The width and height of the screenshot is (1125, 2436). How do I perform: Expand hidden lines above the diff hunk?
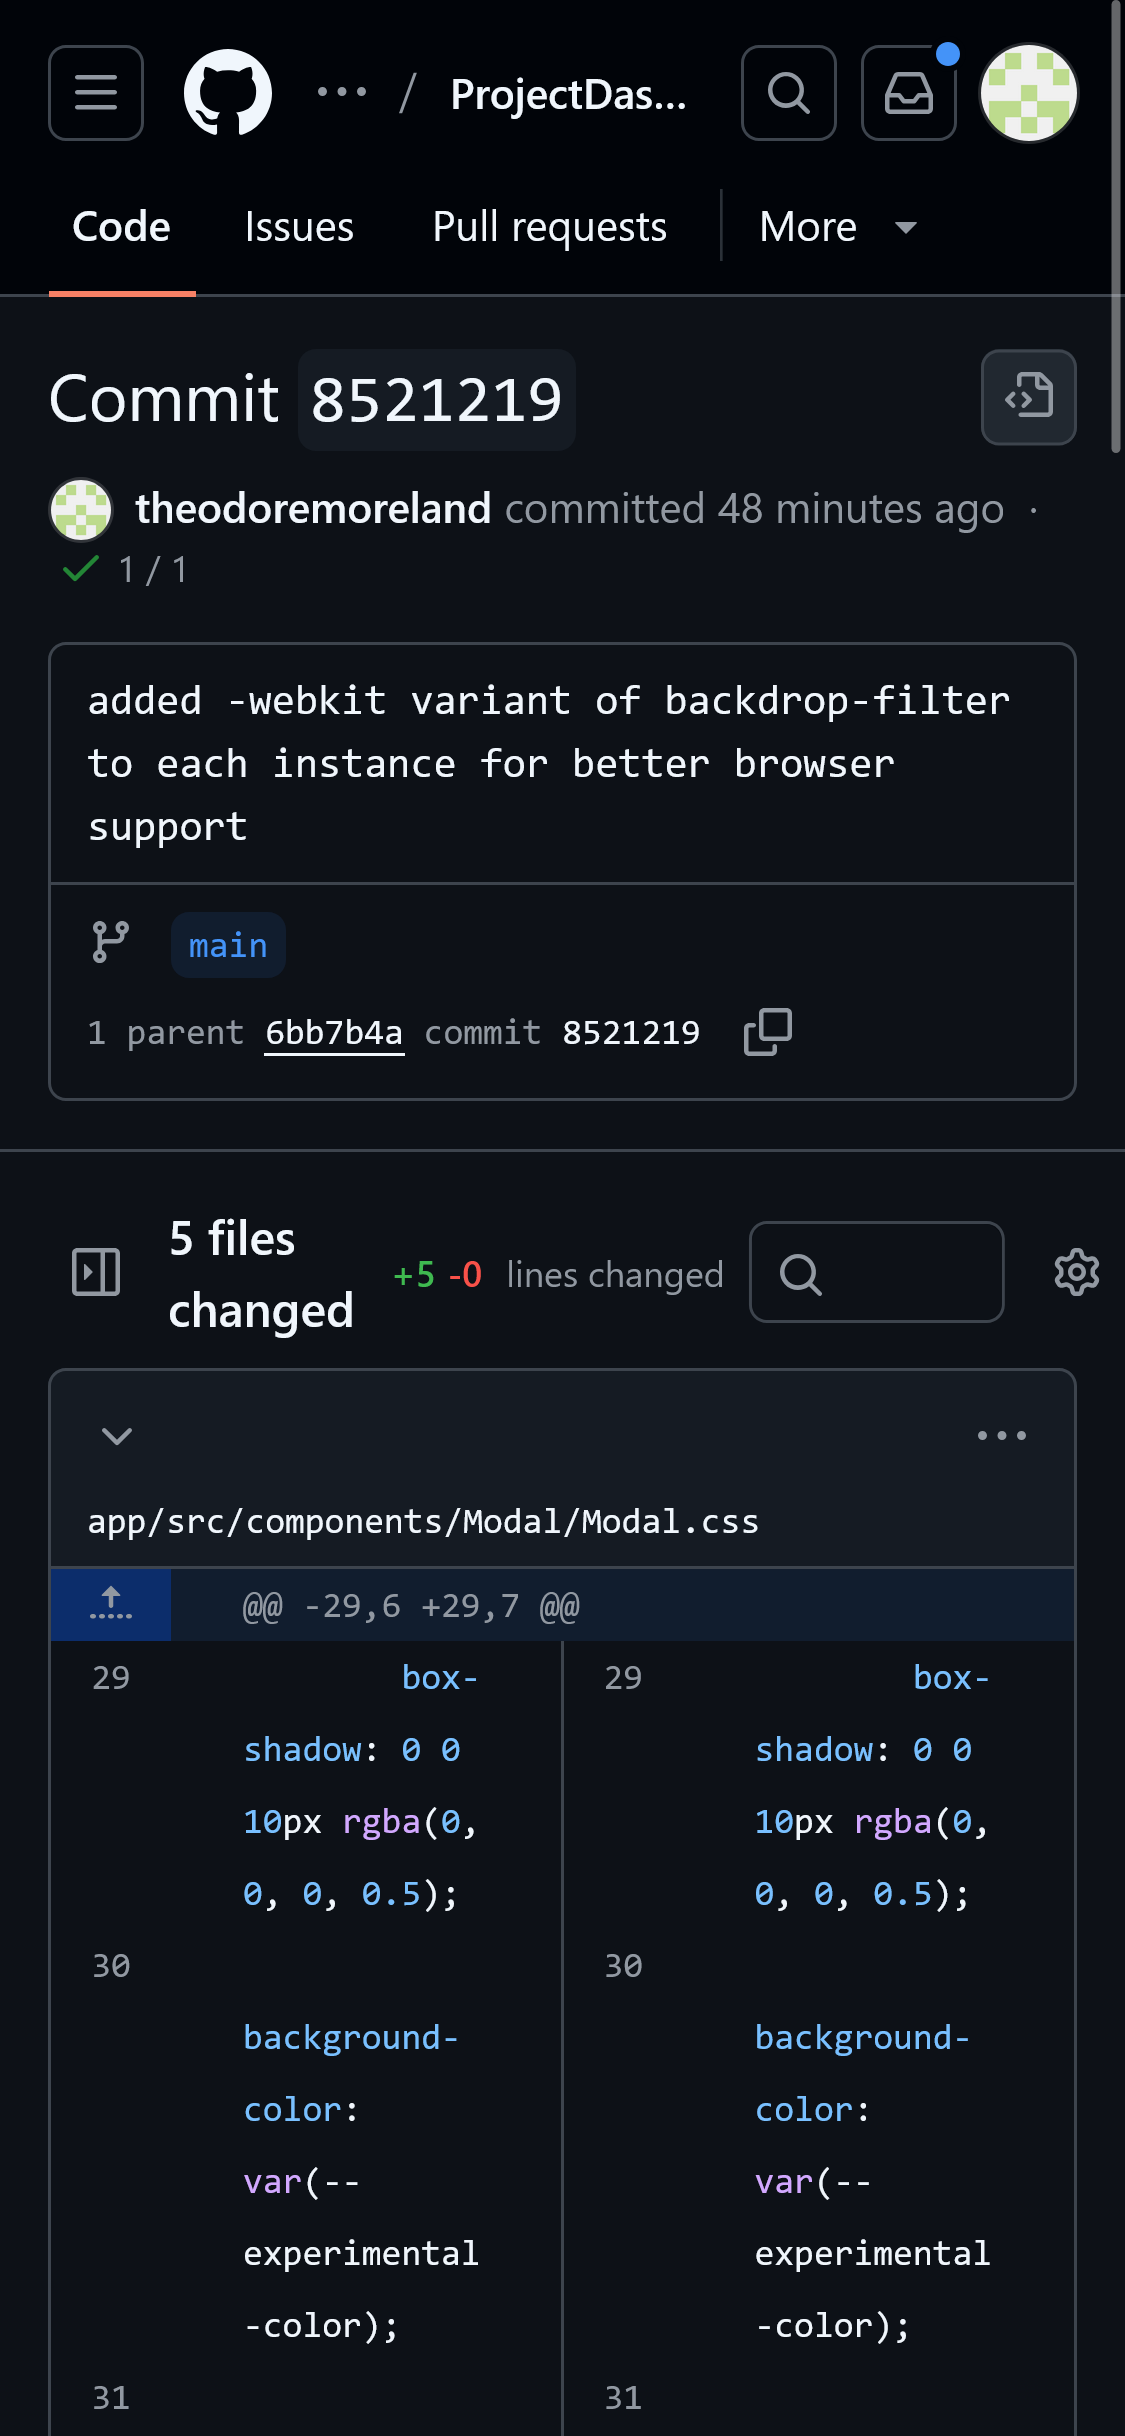point(111,1605)
